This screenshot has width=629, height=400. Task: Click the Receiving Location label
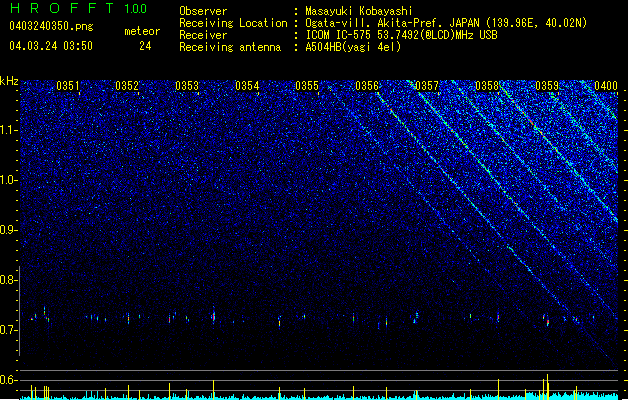click(x=233, y=23)
